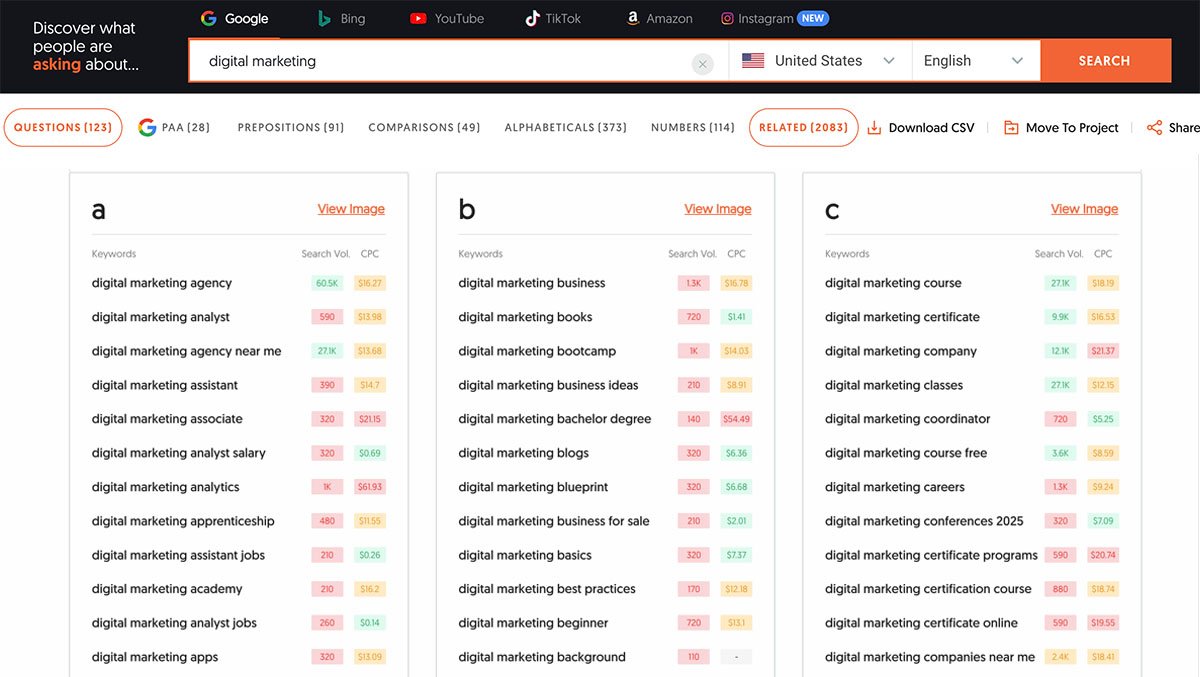Click keyword 'digital marketing certificate'
The height and width of the screenshot is (677, 1200).
[x=902, y=317]
